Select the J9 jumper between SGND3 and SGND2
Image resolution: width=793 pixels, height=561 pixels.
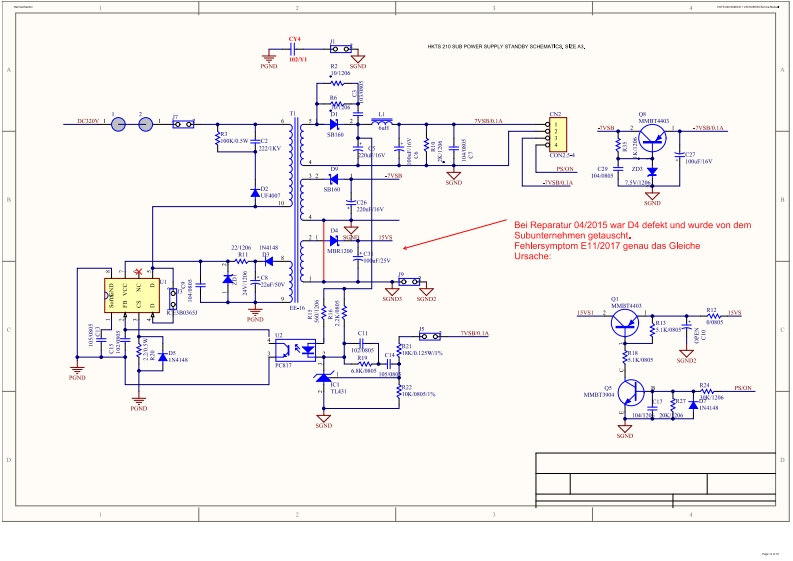pyautogui.click(x=408, y=281)
